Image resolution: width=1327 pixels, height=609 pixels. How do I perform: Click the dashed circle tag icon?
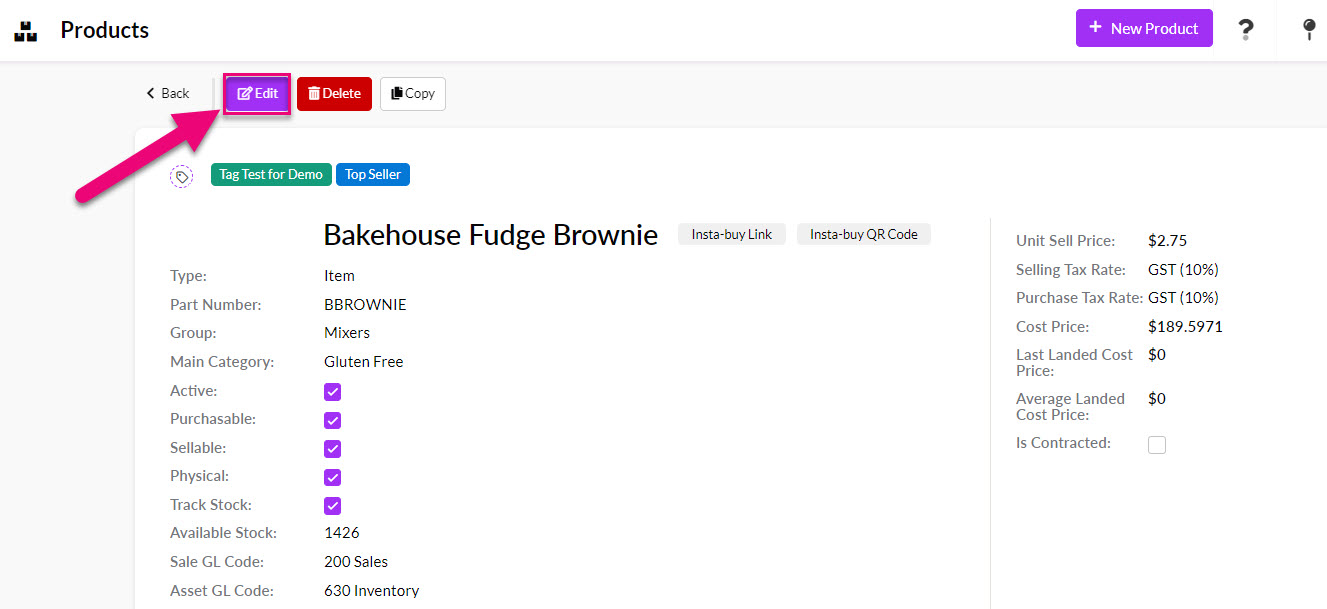pos(181,177)
